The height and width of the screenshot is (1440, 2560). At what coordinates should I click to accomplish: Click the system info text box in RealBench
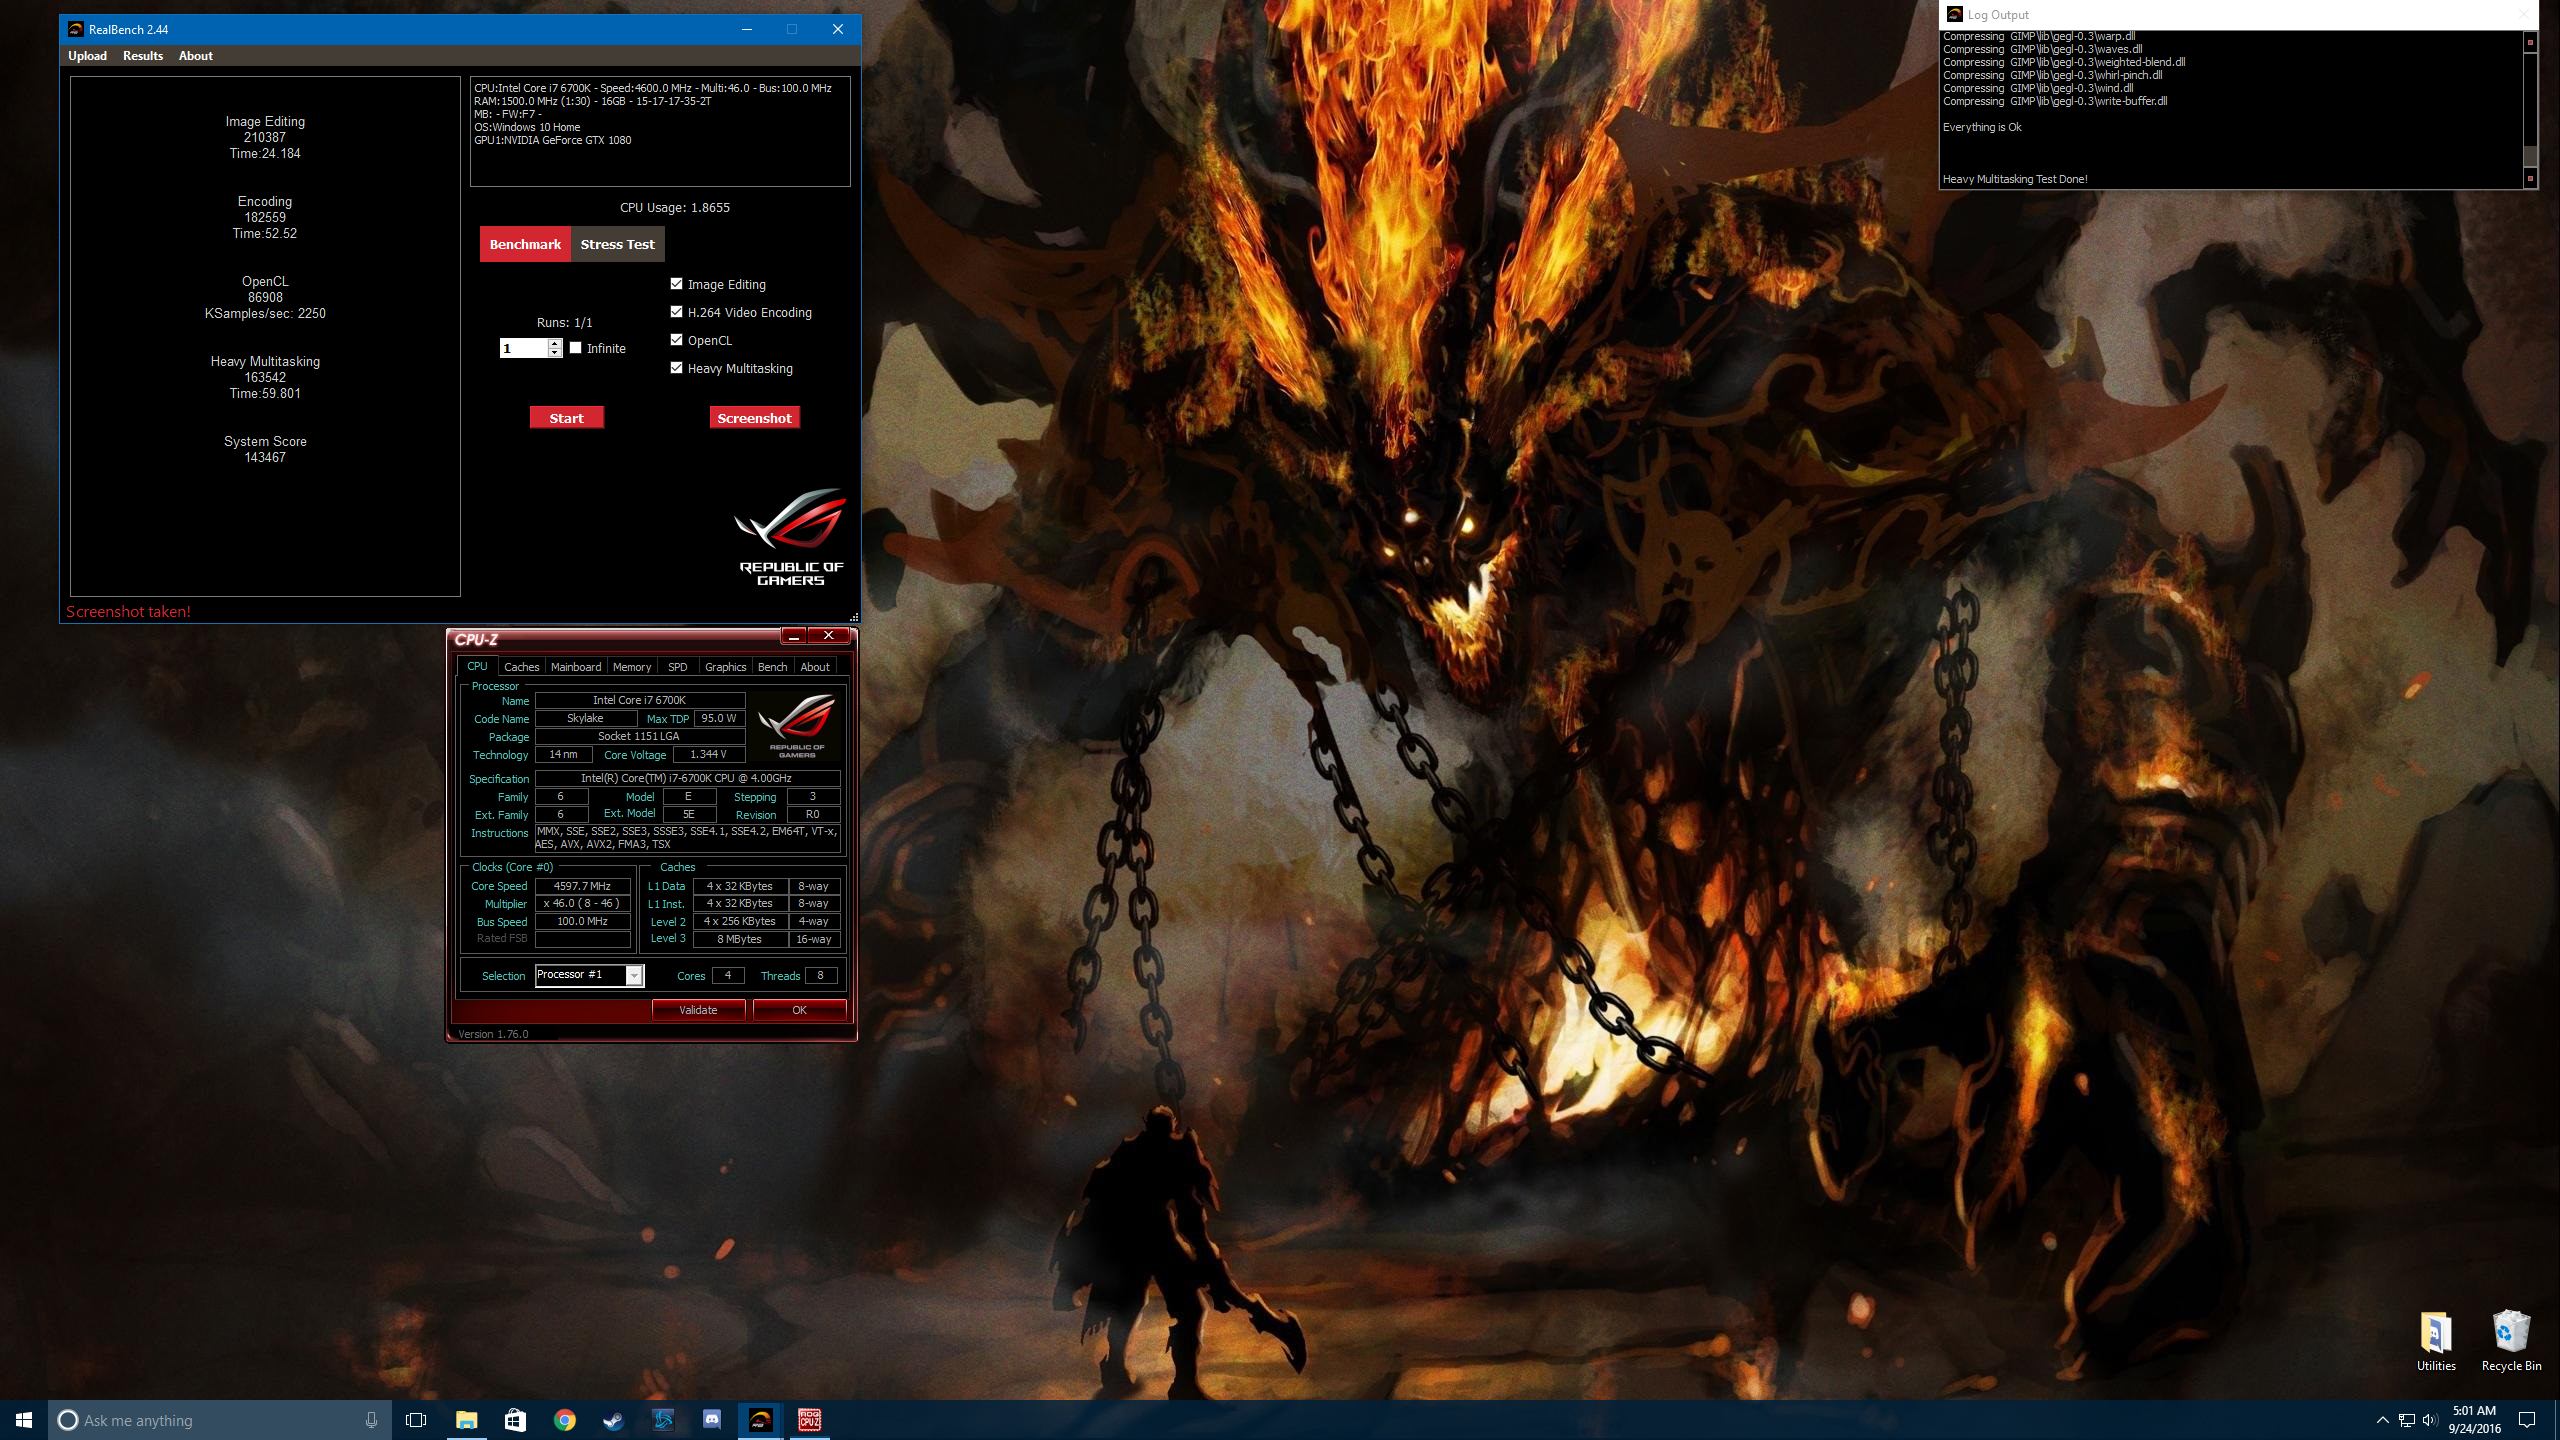tap(660, 131)
